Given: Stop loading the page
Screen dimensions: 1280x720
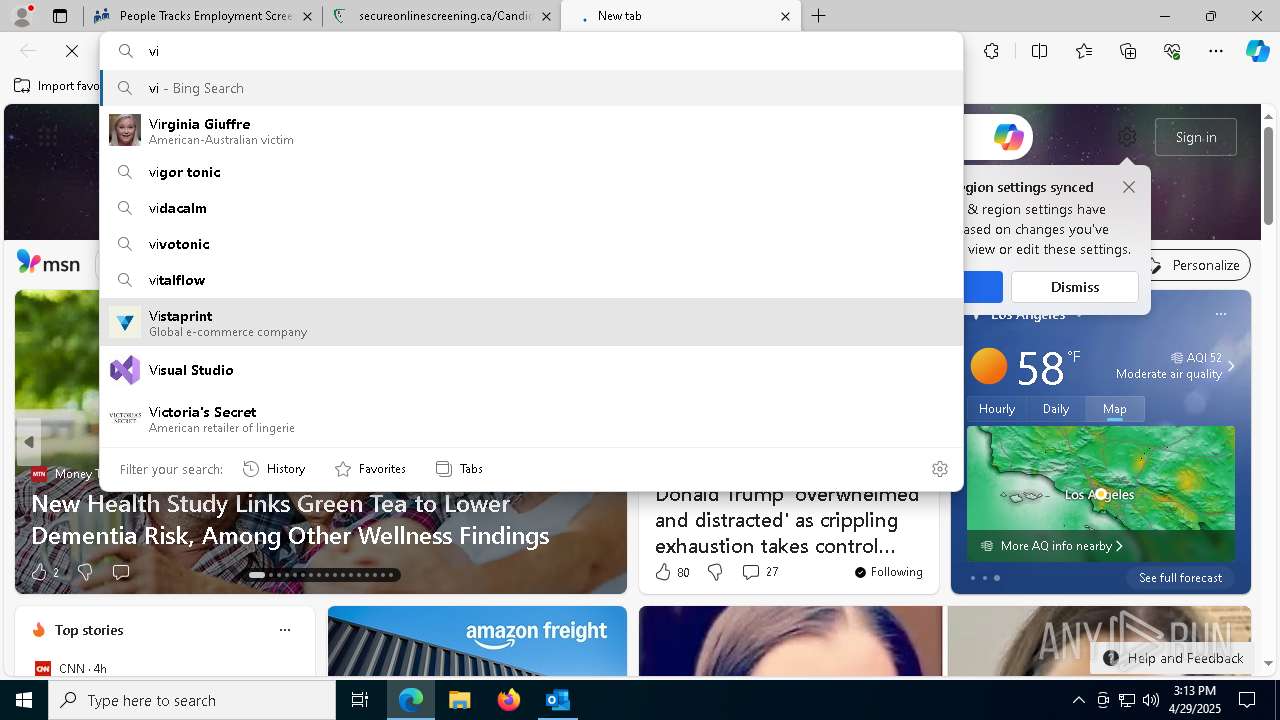Looking at the screenshot, I should 72,51.
